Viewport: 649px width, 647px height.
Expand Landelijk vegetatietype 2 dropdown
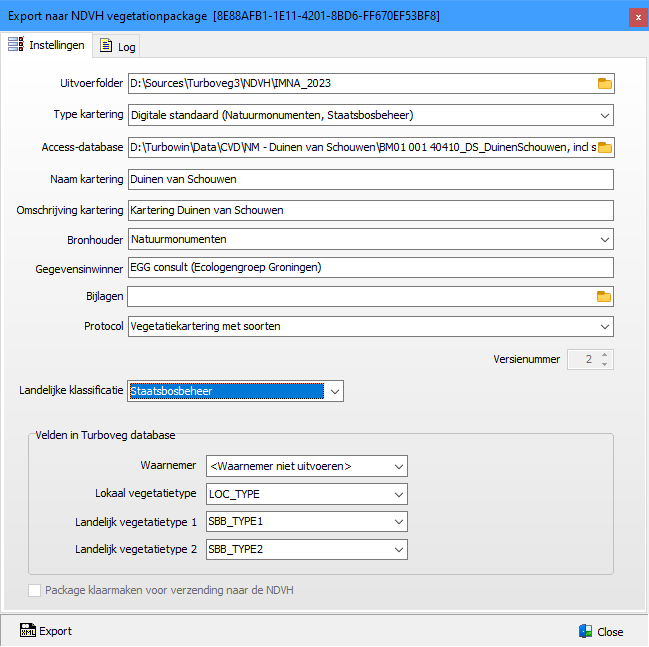click(x=399, y=549)
